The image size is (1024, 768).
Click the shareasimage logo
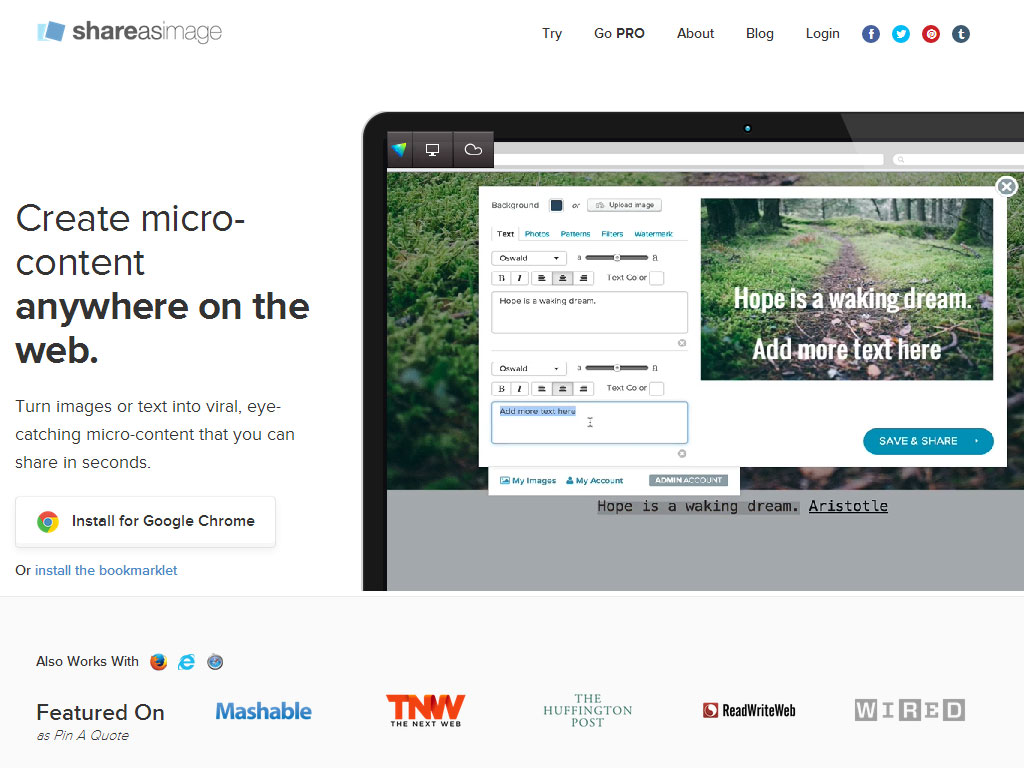pyautogui.click(x=129, y=31)
